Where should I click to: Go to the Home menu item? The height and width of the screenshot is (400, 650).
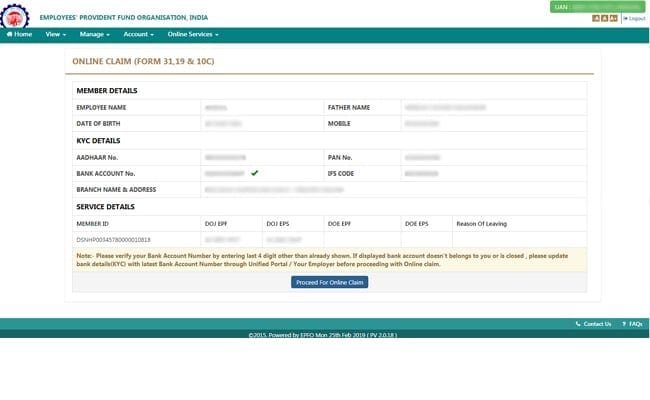click(22, 34)
